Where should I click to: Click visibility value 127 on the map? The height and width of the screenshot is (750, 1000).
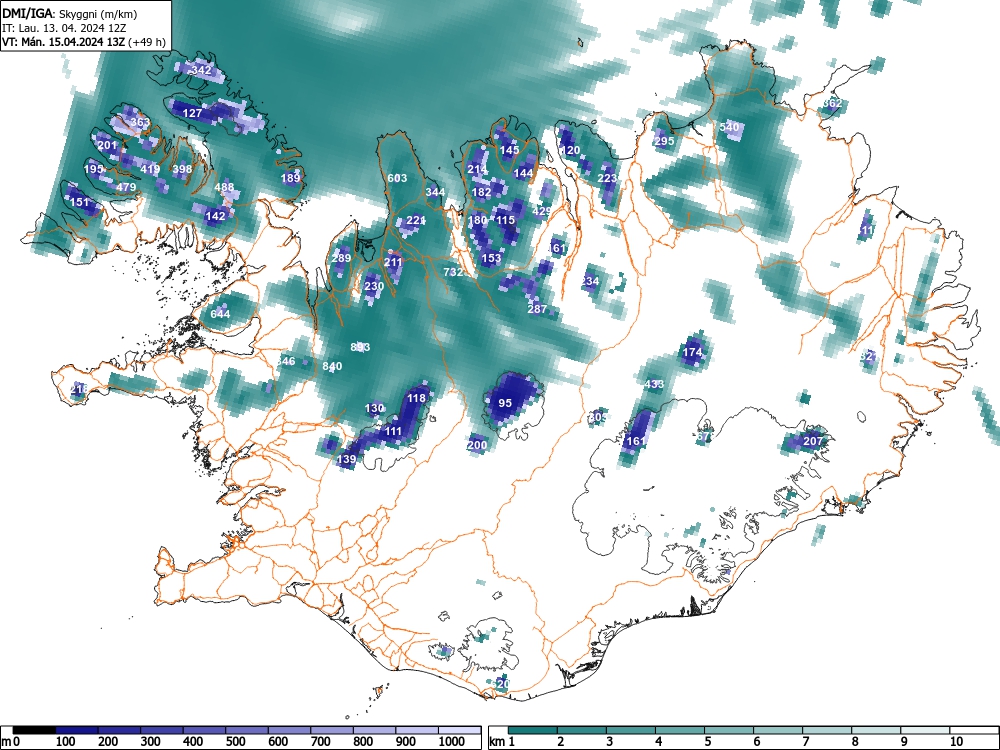click(193, 113)
